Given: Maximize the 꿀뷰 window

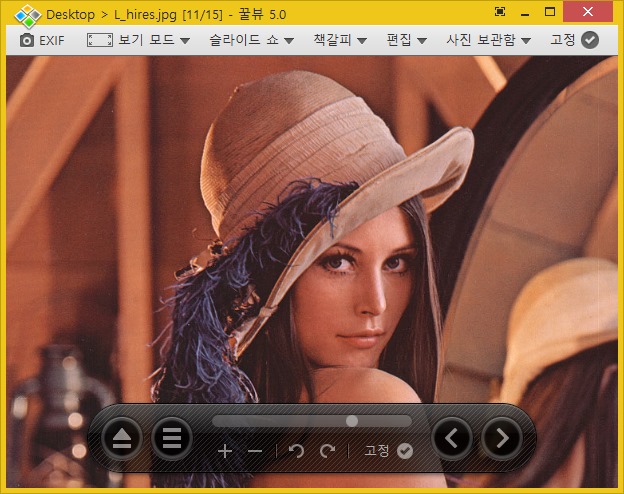Looking at the screenshot, I should pos(550,12).
